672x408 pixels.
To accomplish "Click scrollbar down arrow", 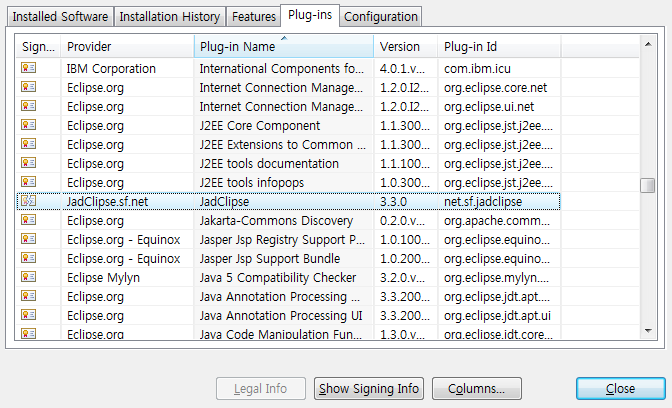I will coord(648,330).
